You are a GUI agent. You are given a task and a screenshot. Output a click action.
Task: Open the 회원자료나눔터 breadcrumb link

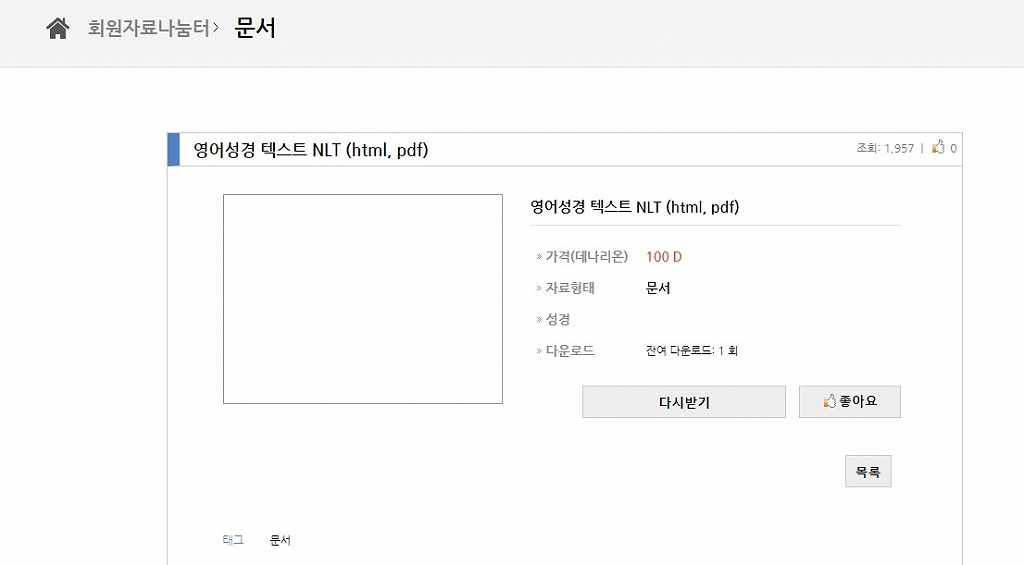[148, 29]
